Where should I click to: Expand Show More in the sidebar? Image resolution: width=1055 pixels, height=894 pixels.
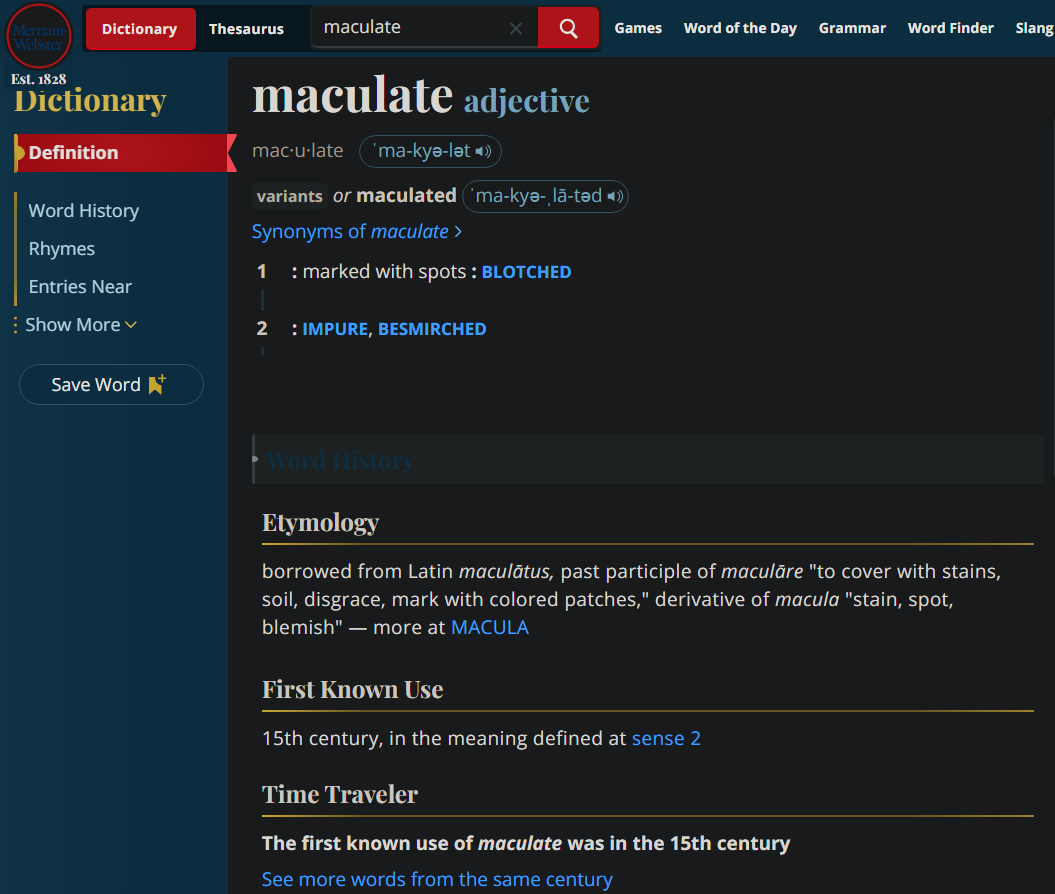(81, 325)
